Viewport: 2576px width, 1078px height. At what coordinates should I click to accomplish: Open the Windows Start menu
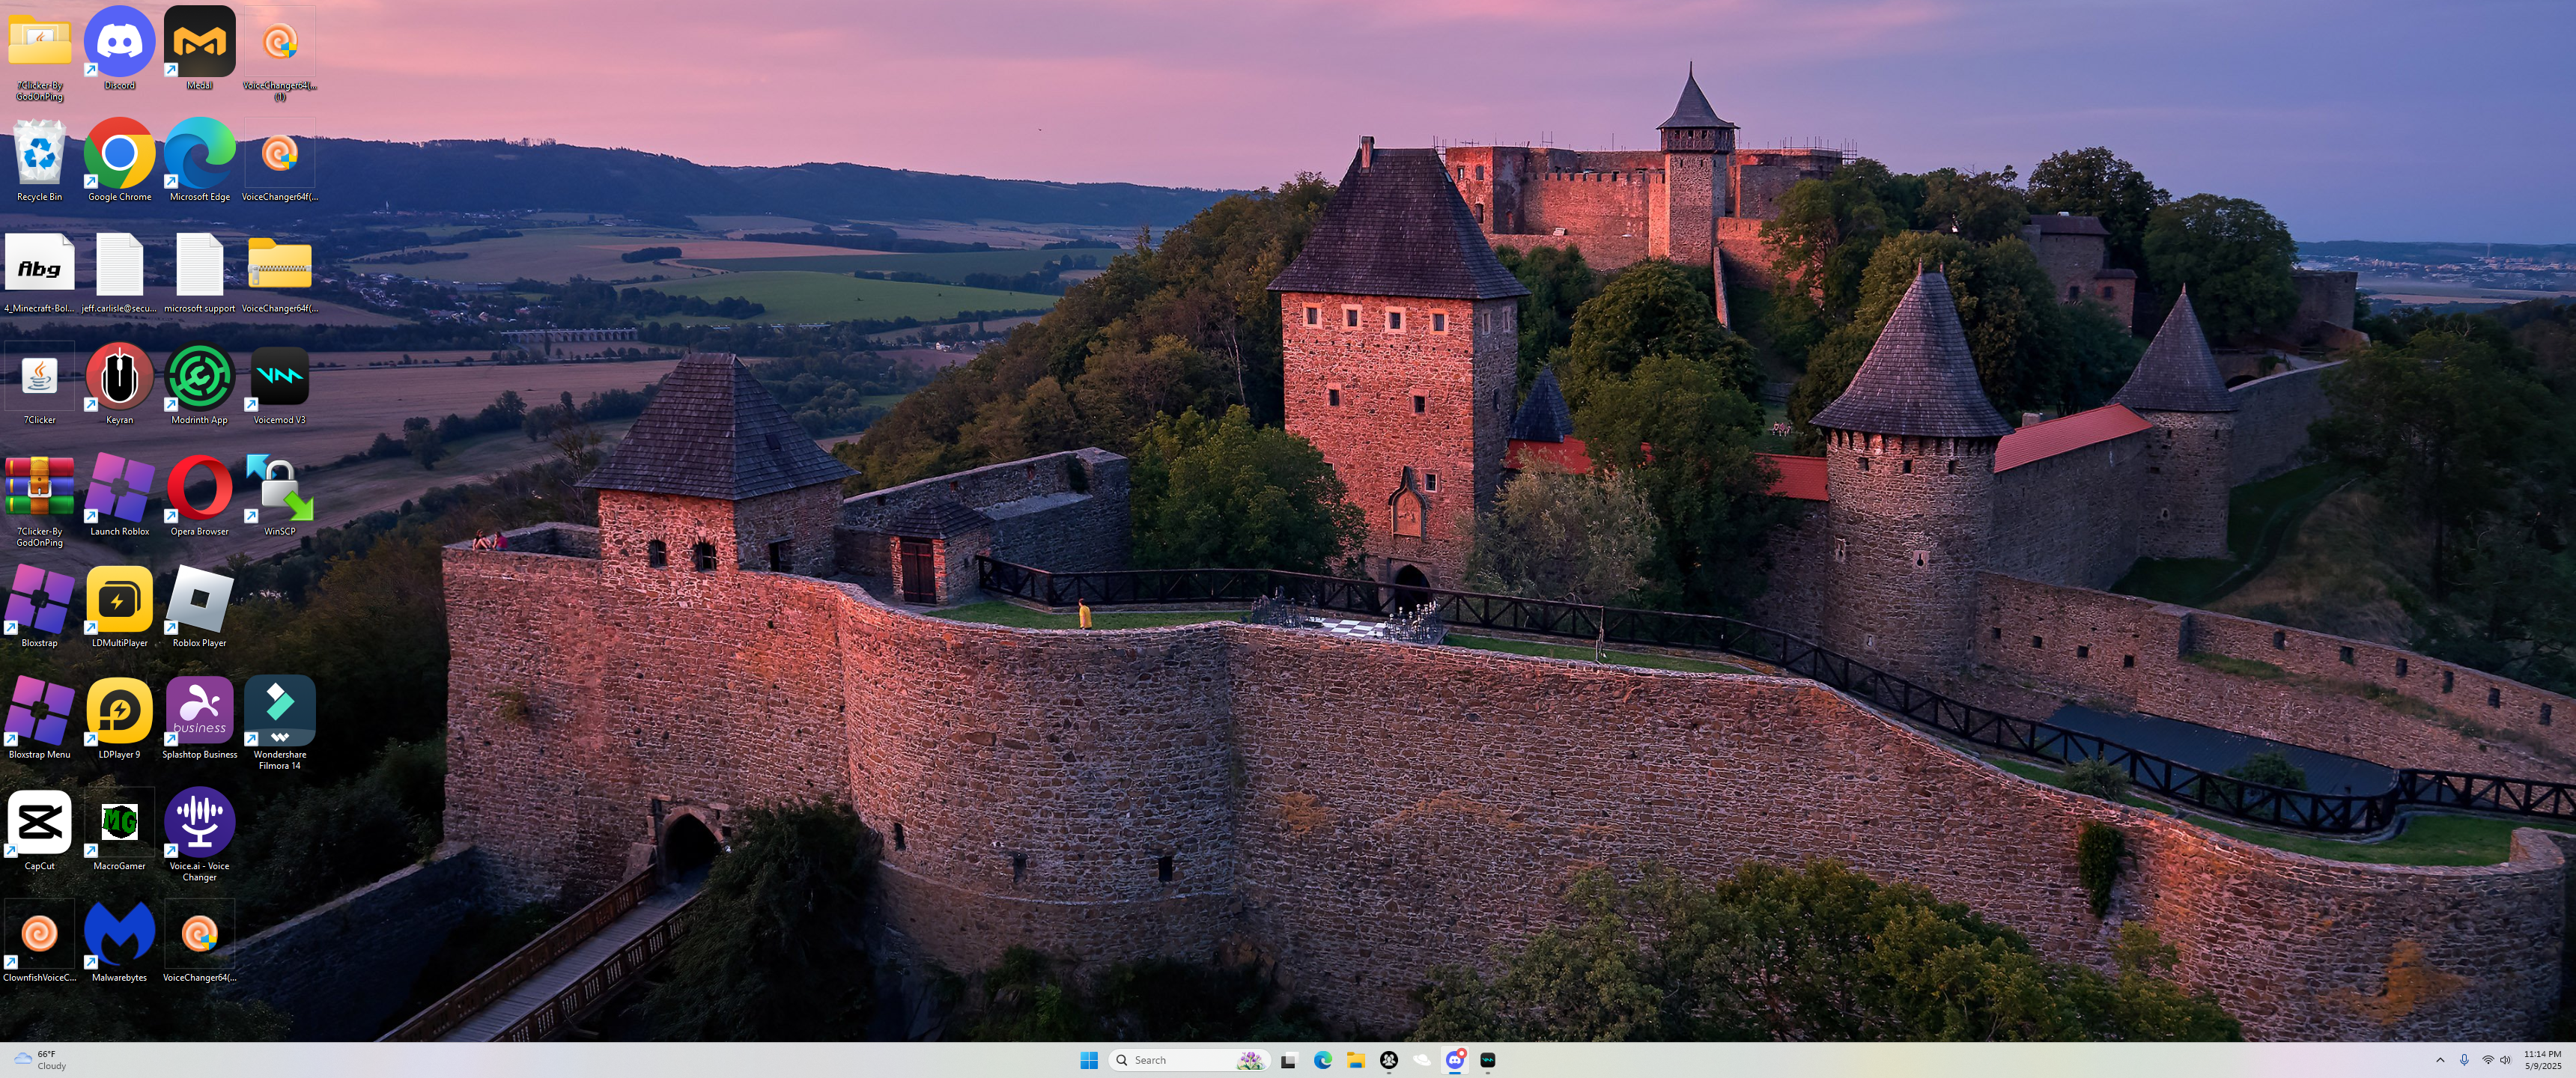coord(1089,1060)
